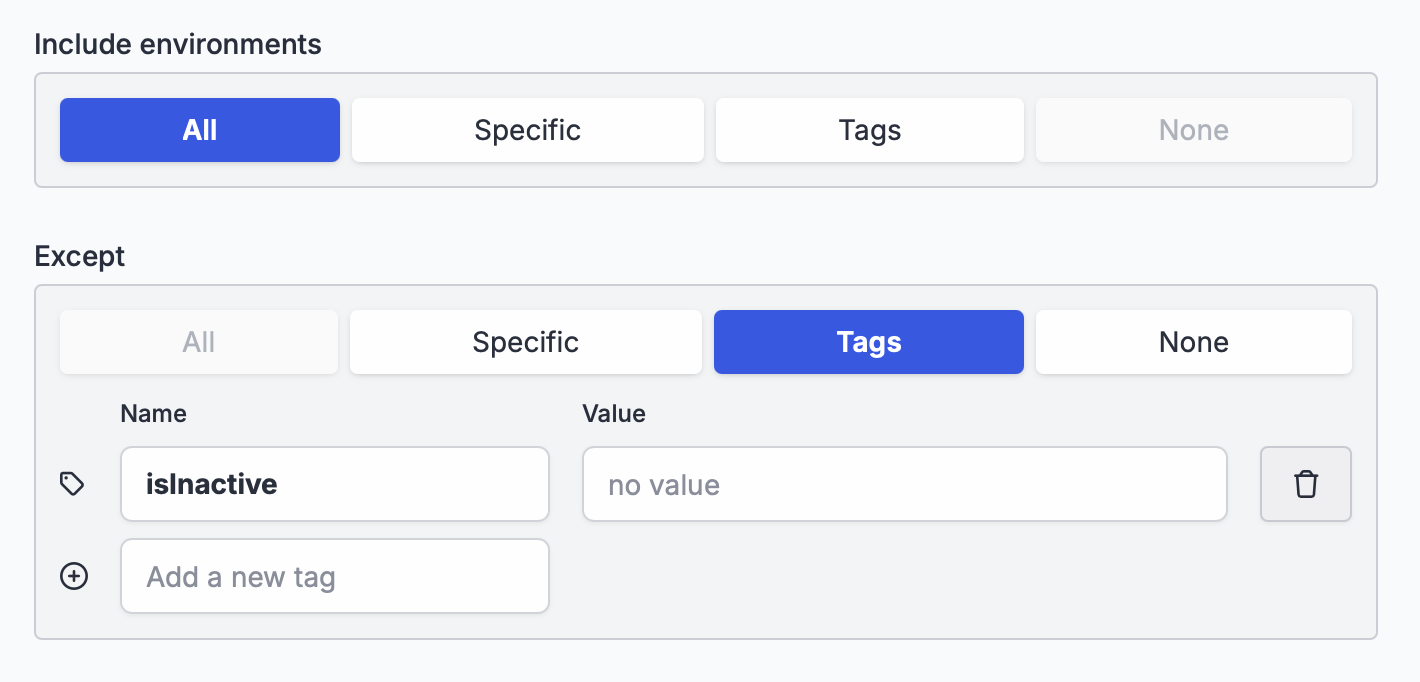The image size is (1420, 682).
Task: Click the 'Except' section heading
Action: pos(80,256)
